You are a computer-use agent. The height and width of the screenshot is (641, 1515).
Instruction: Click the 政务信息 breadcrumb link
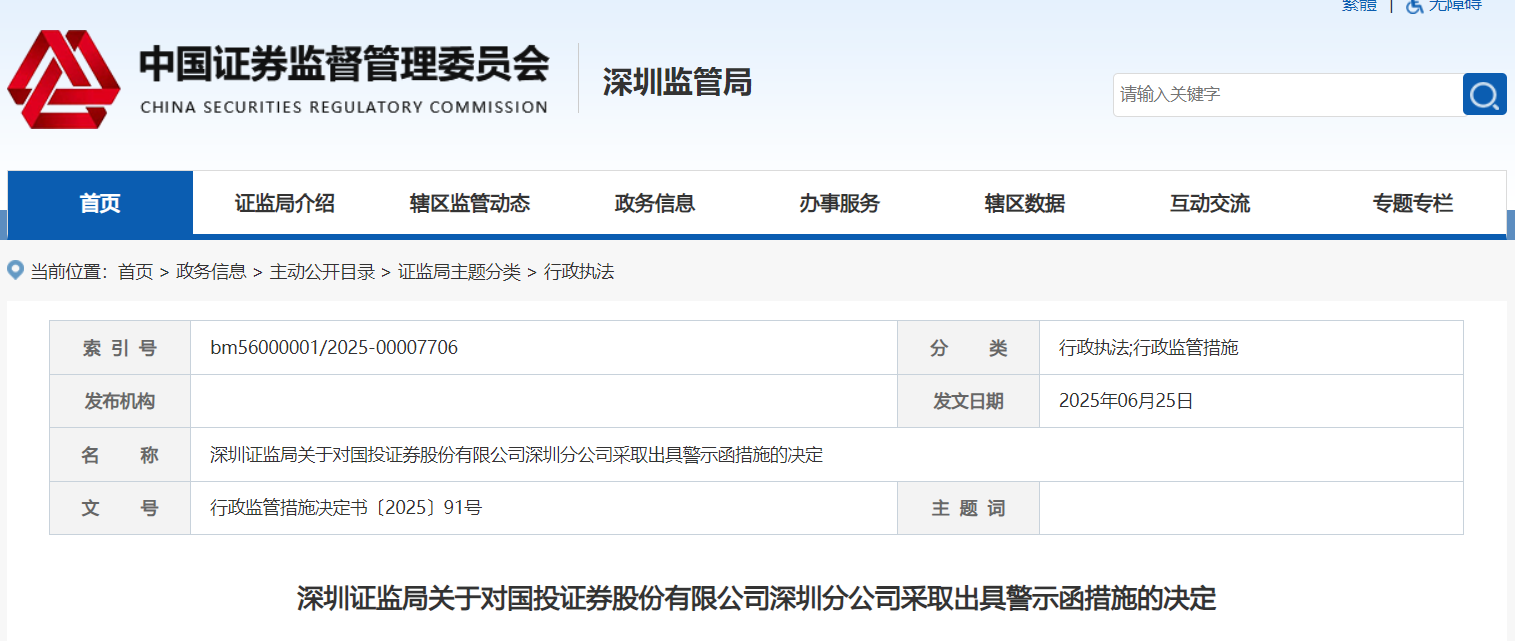tap(211, 271)
